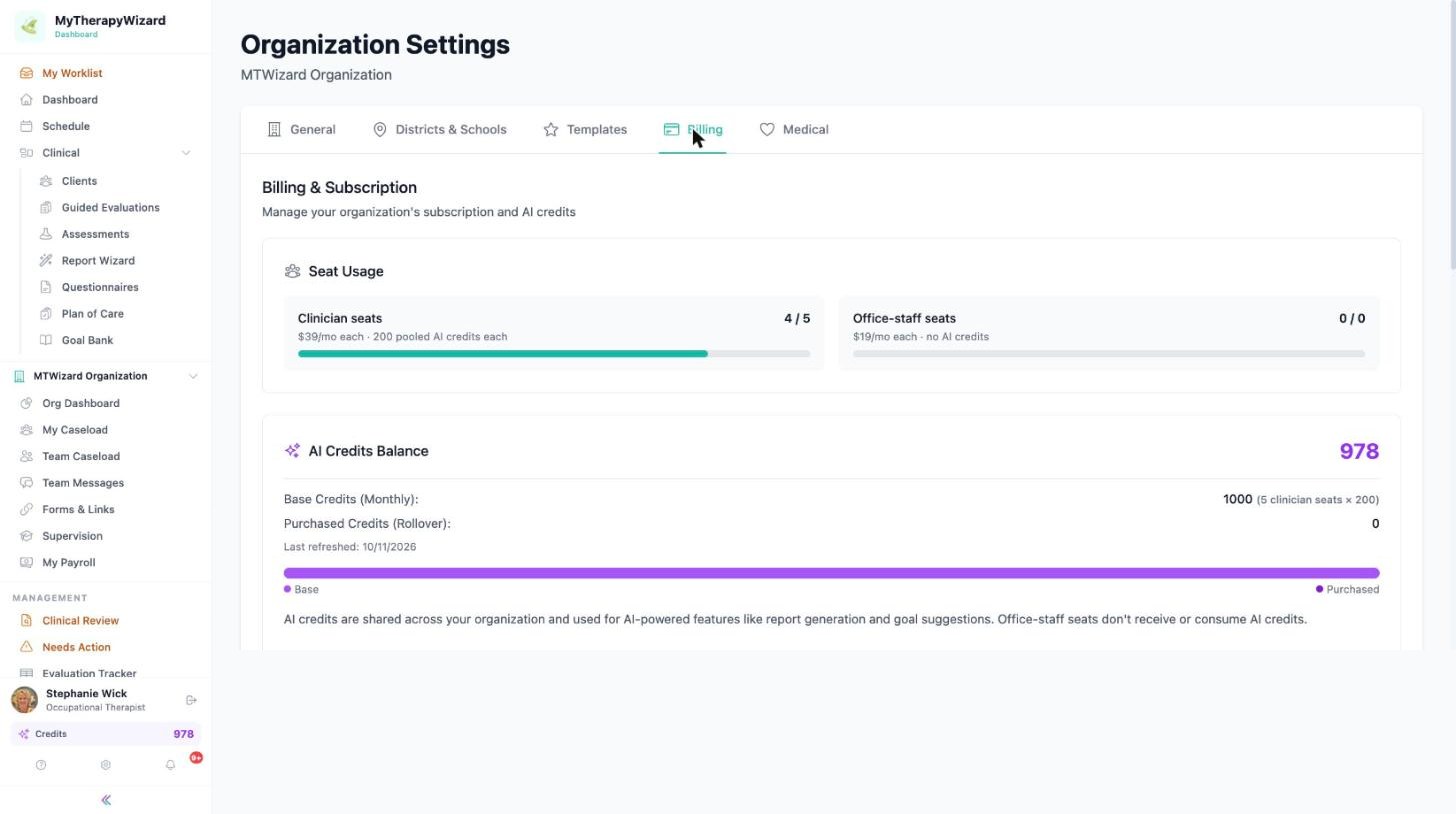Click the MyTherapyWizard logo icon

pyautogui.click(x=29, y=27)
